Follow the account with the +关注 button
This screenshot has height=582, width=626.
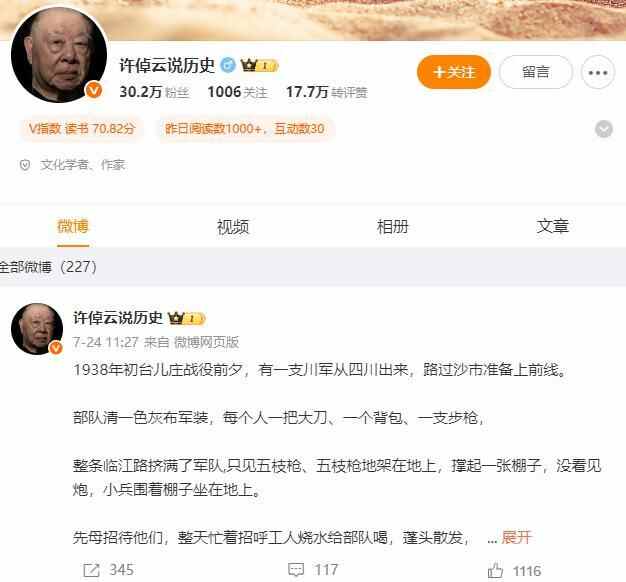coord(454,72)
